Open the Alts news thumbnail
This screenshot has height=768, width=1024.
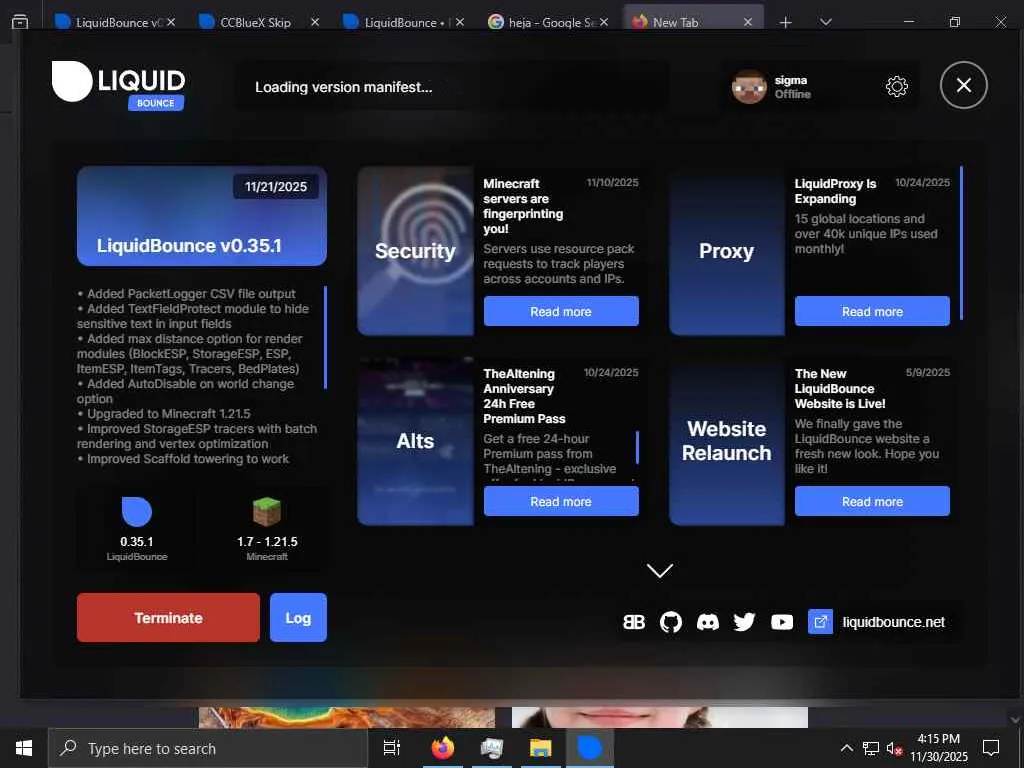(x=415, y=441)
